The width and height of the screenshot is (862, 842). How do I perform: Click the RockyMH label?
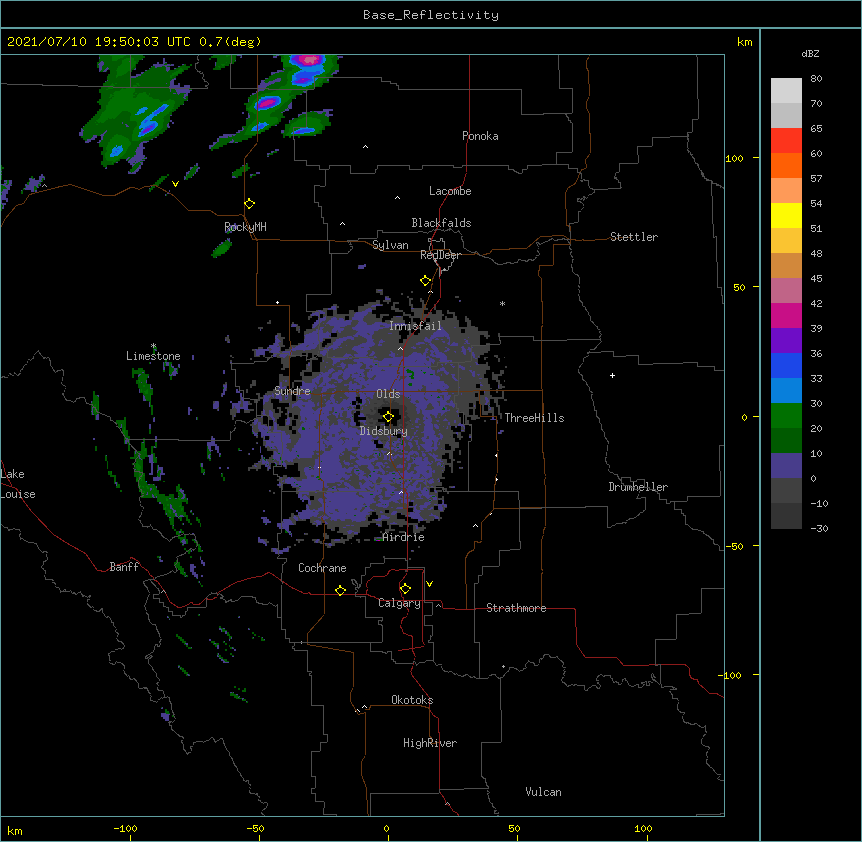pyautogui.click(x=245, y=227)
